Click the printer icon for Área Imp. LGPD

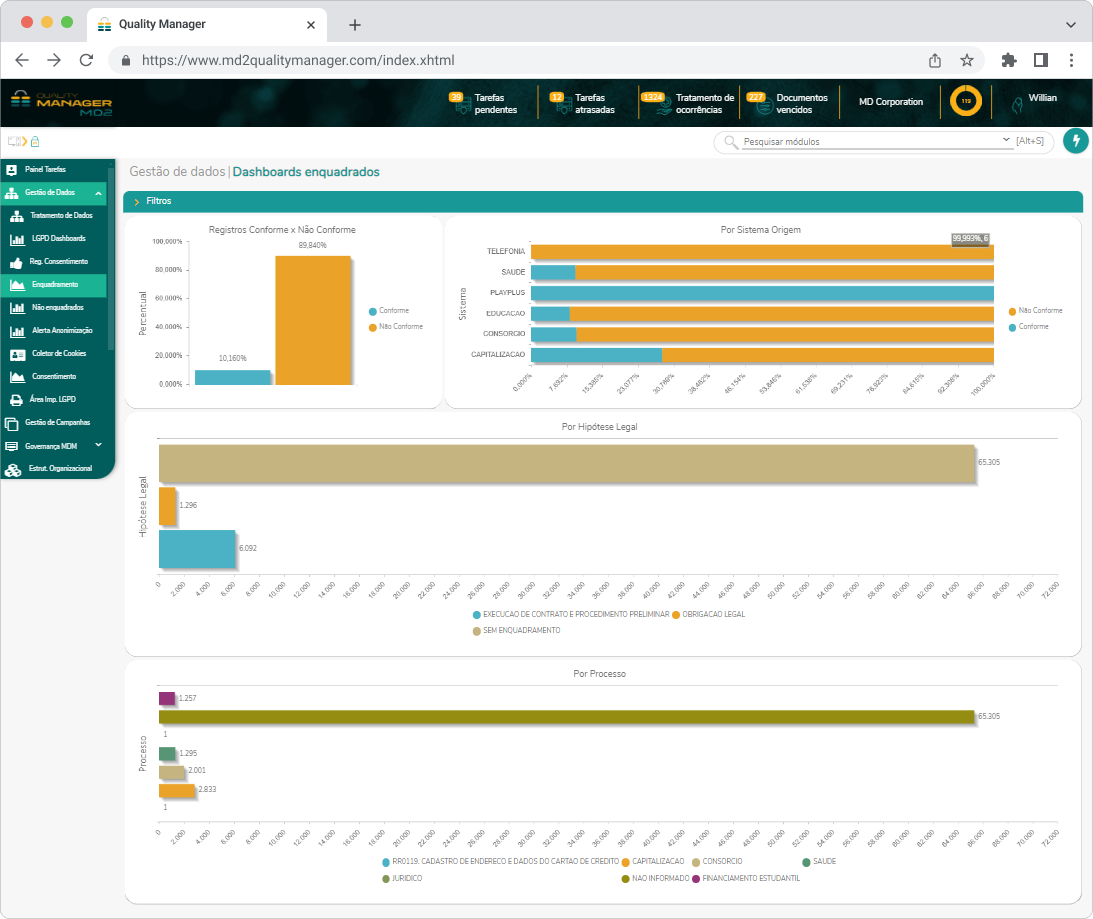[x=16, y=400]
